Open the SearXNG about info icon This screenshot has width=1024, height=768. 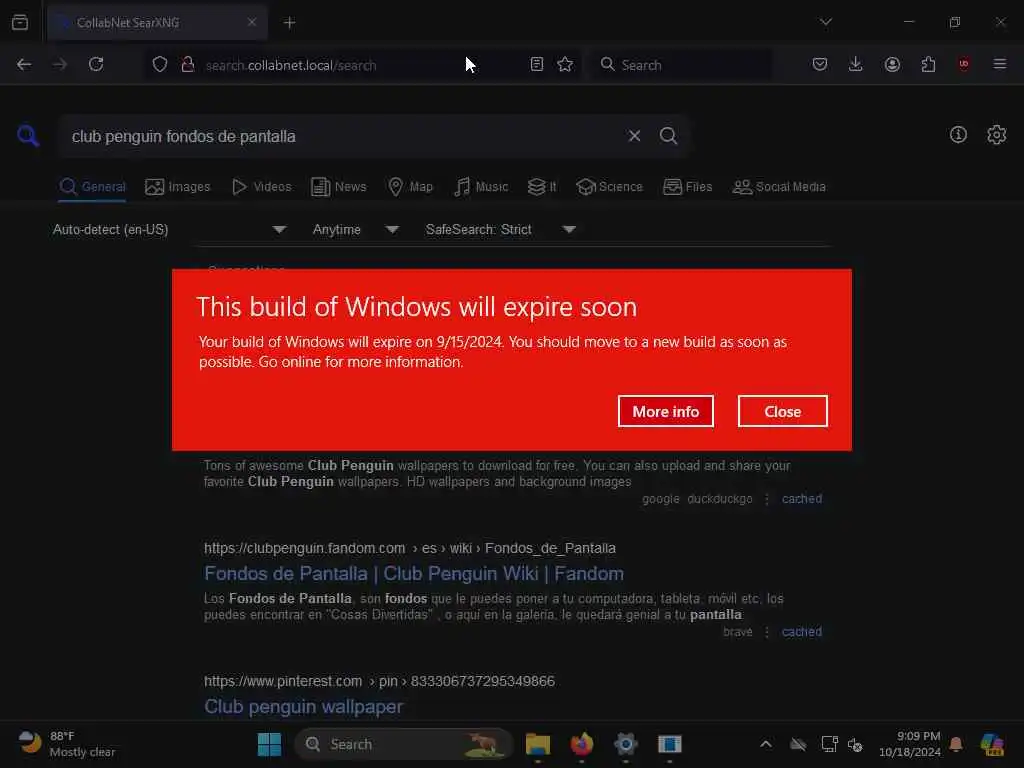coord(958,135)
